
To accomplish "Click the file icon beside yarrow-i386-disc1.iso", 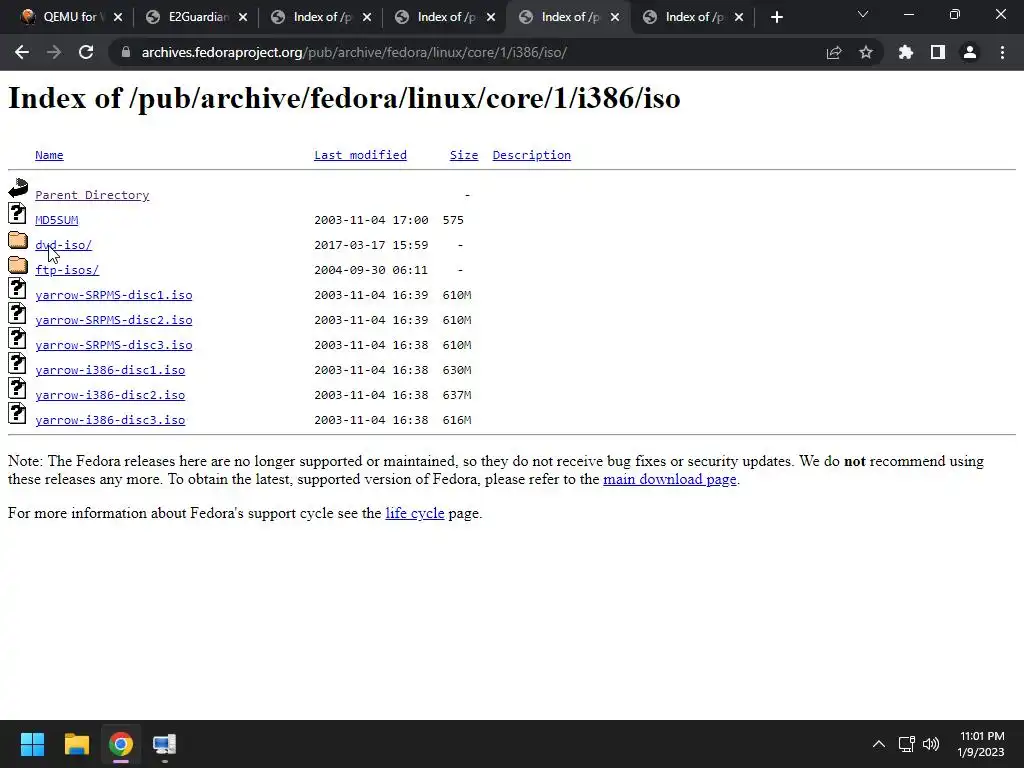I will tap(18, 362).
